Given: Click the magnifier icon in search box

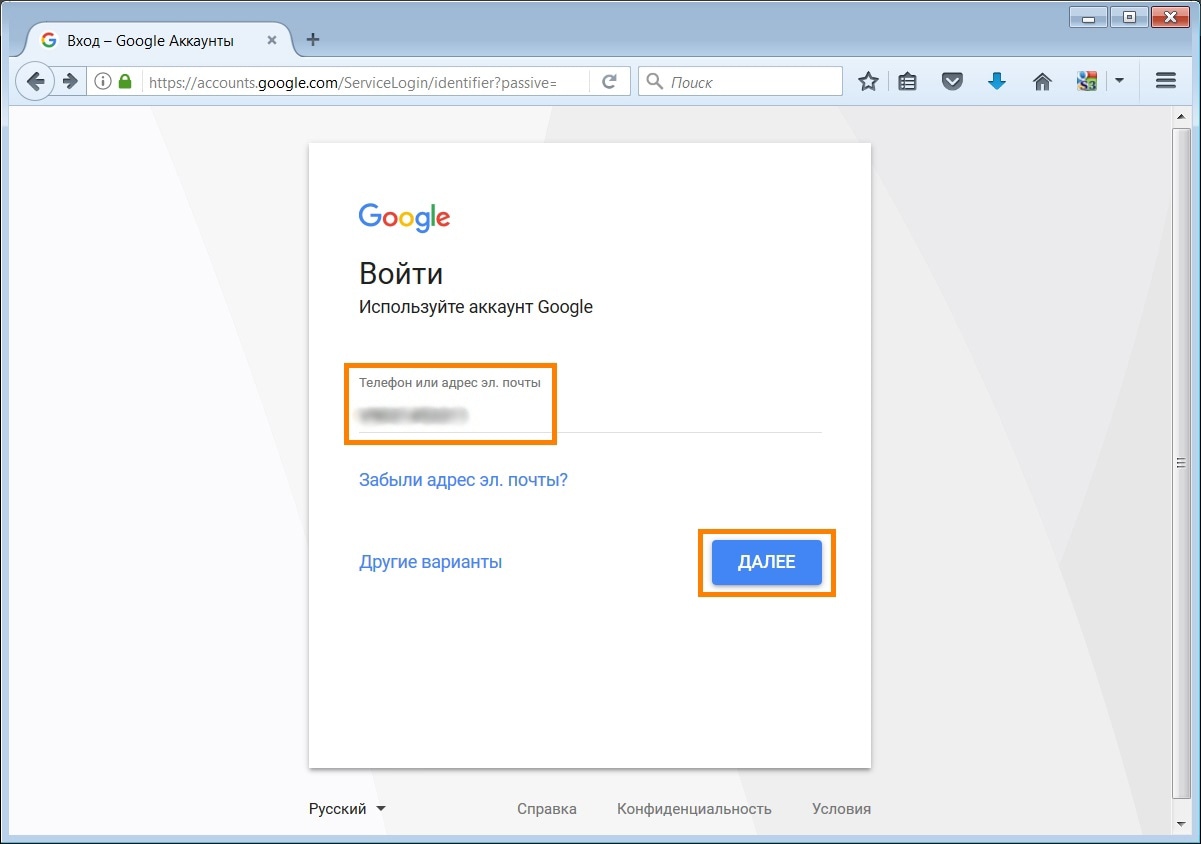Looking at the screenshot, I should [x=656, y=82].
